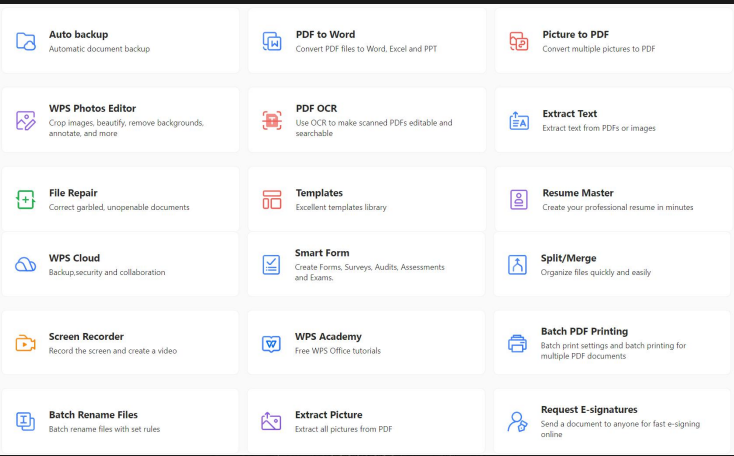734x456 pixels.
Task: Click the Extract Picture icon
Action: (x=272, y=421)
